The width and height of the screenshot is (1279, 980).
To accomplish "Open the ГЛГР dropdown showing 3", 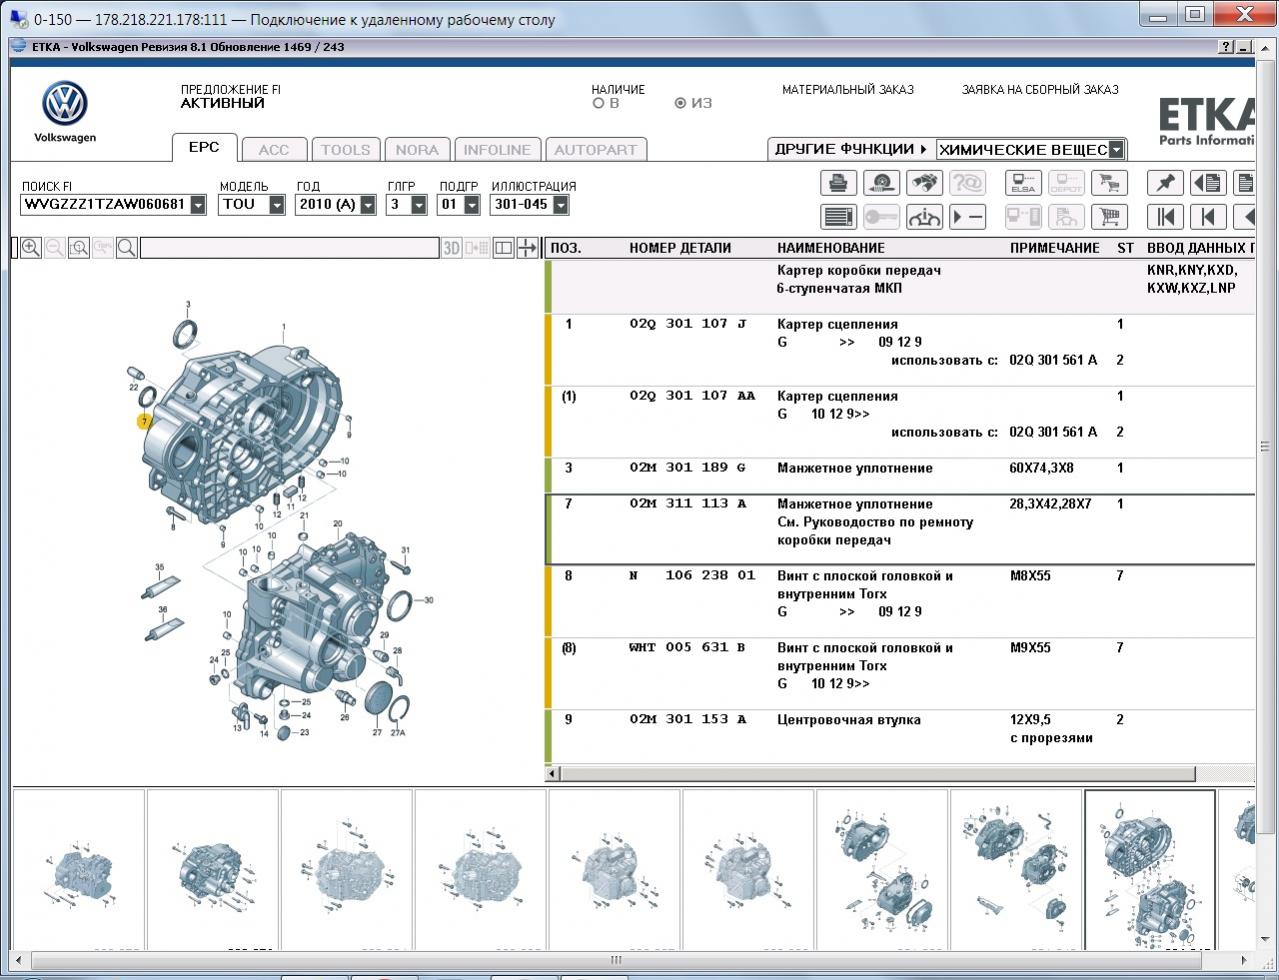I will 419,205.
